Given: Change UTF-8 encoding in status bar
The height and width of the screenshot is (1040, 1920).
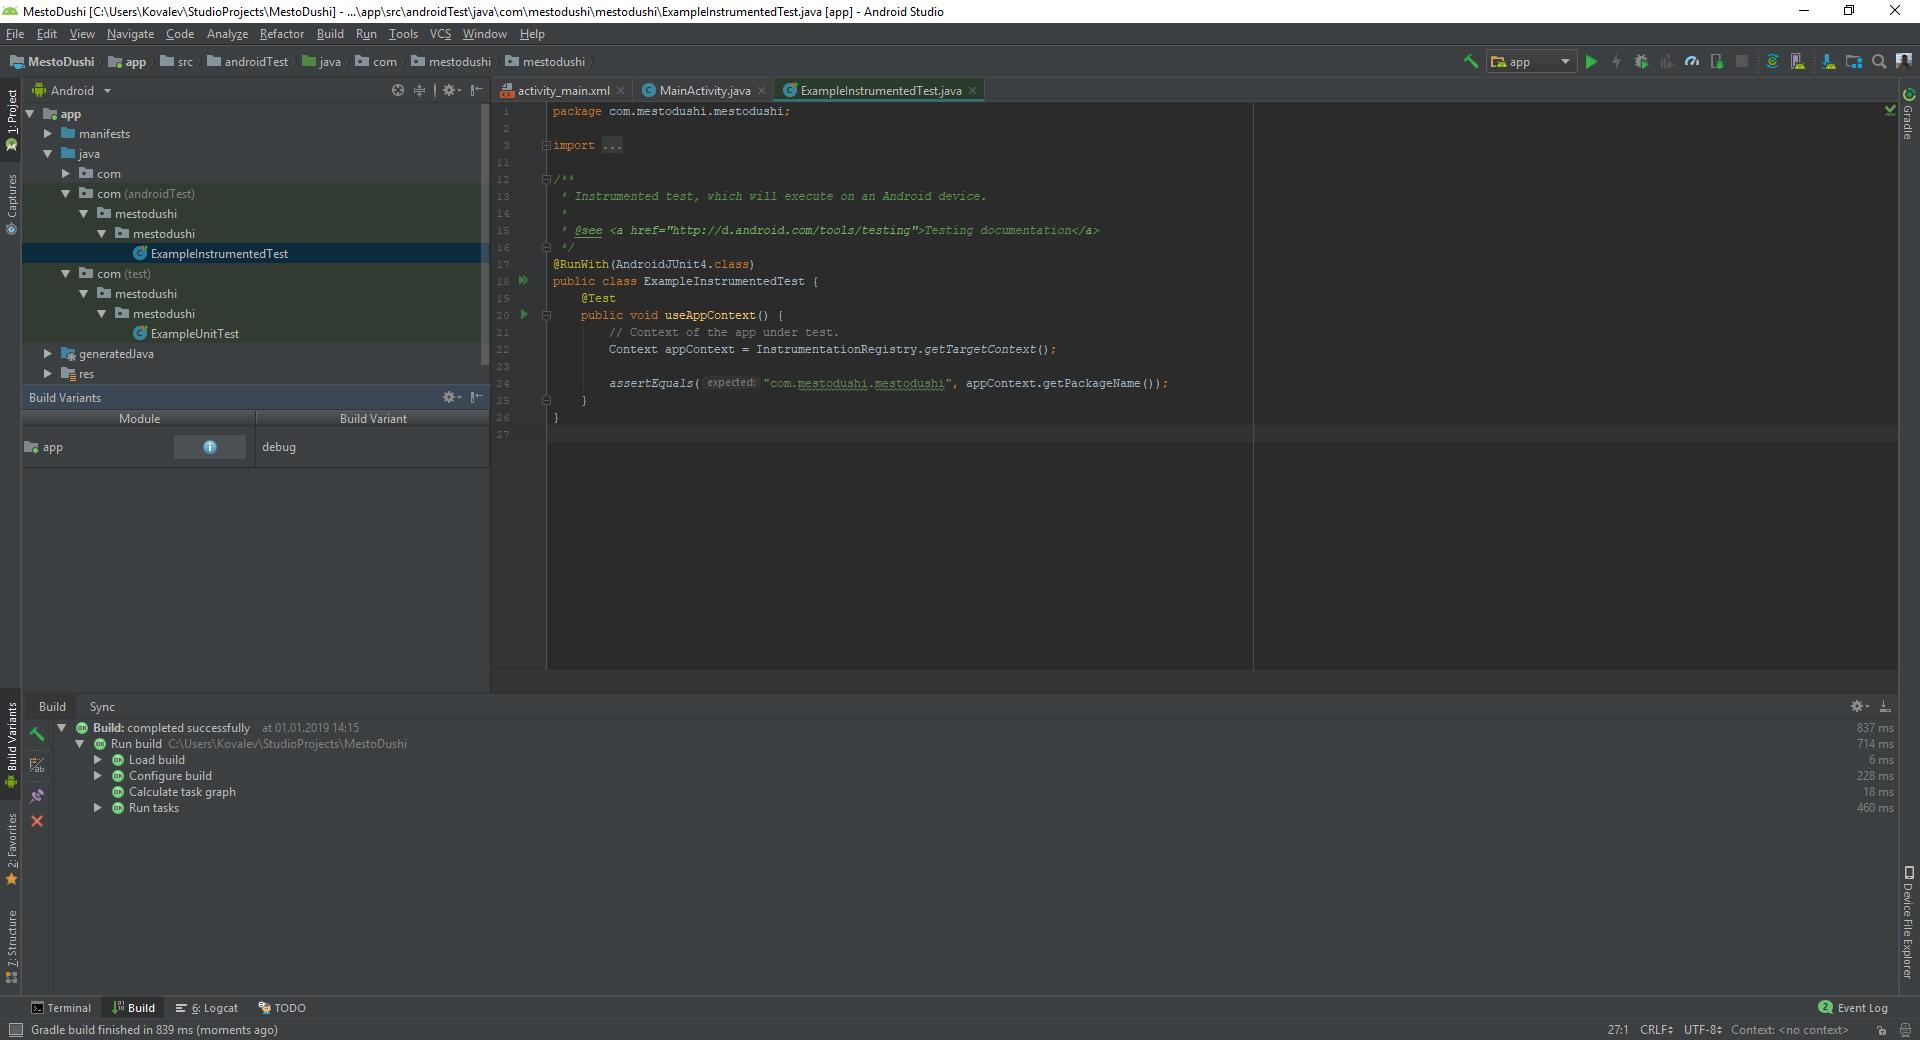Looking at the screenshot, I should coord(1702,1030).
